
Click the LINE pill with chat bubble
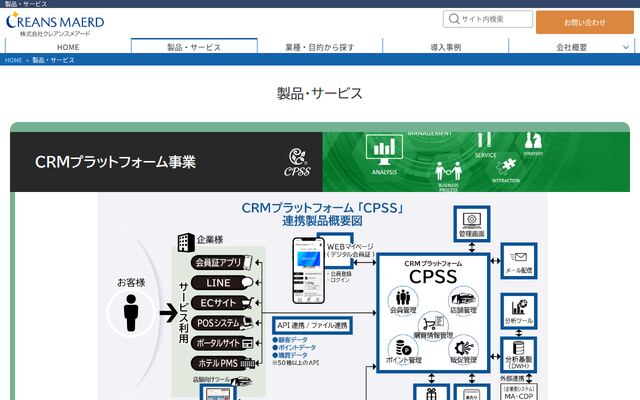tap(222, 282)
